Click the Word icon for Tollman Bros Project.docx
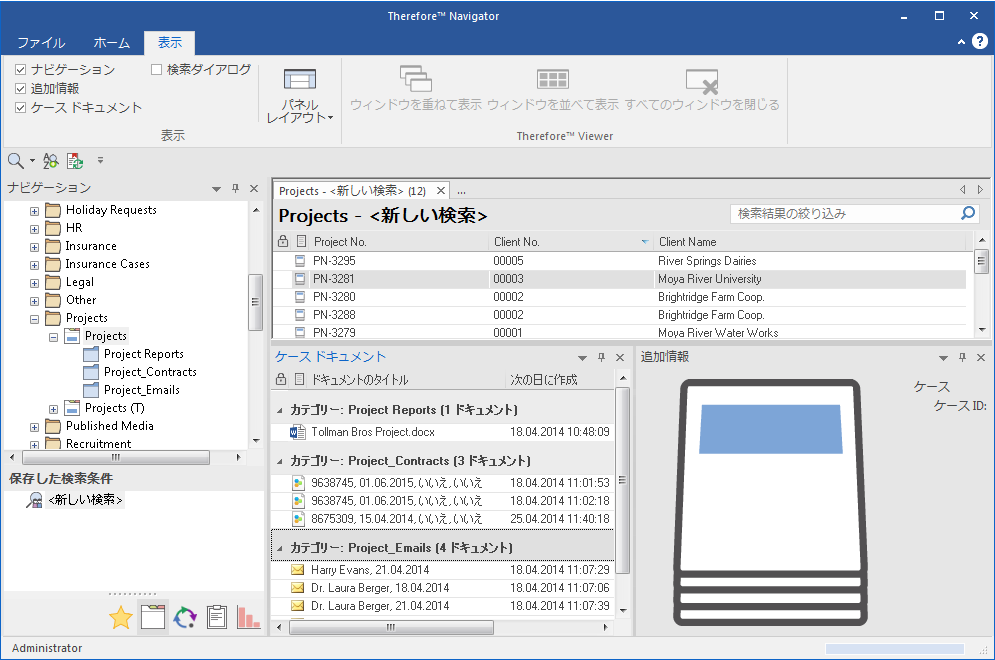The width and height of the screenshot is (995, 660). pyautogui.click(x=297, y=432)
